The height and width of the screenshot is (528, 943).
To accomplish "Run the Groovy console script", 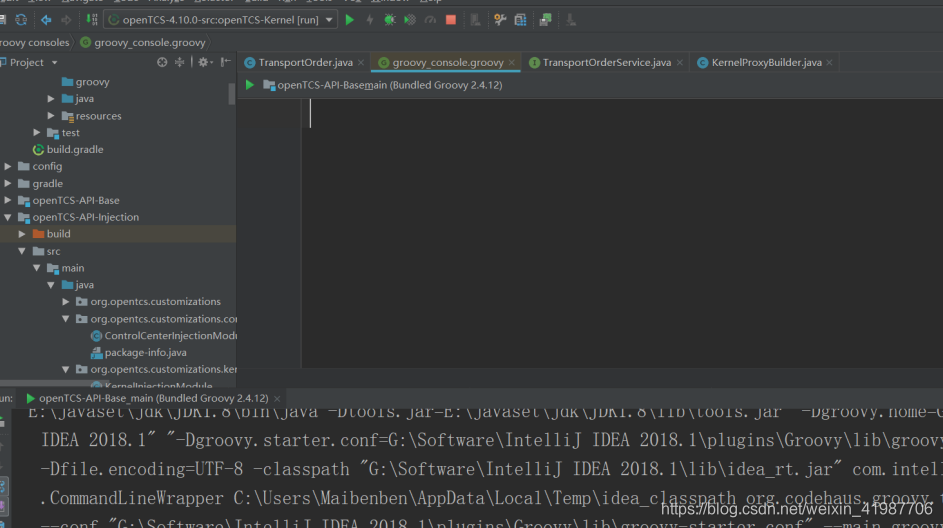I will [250, 85].
